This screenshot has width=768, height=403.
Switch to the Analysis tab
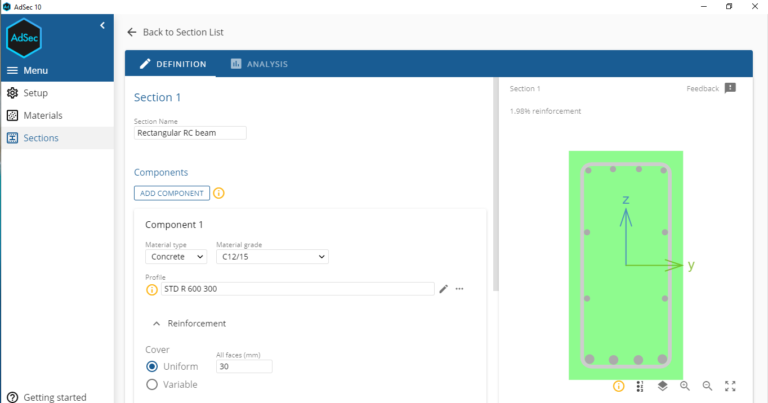[x=258, y=64]
